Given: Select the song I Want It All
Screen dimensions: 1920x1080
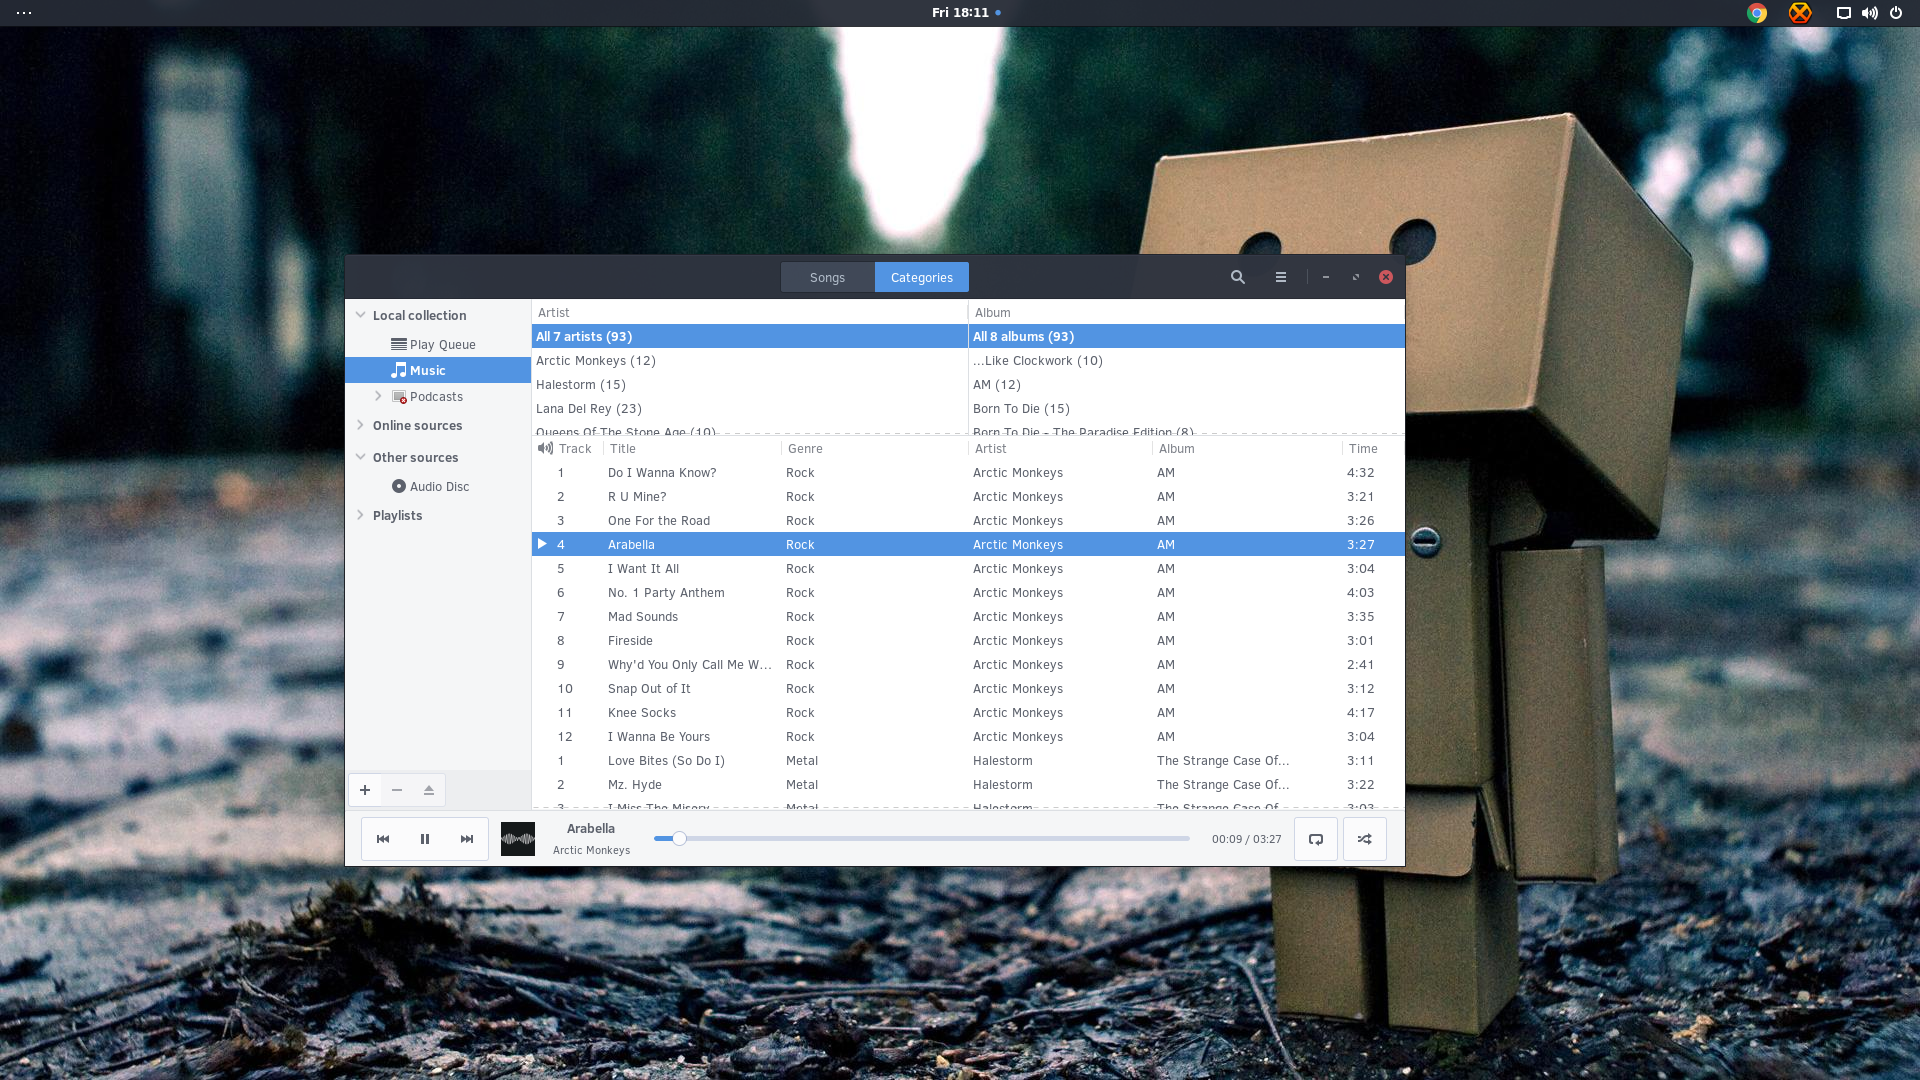Looking at the screenshot, I should pyautogui.click(x=968, y=568).
